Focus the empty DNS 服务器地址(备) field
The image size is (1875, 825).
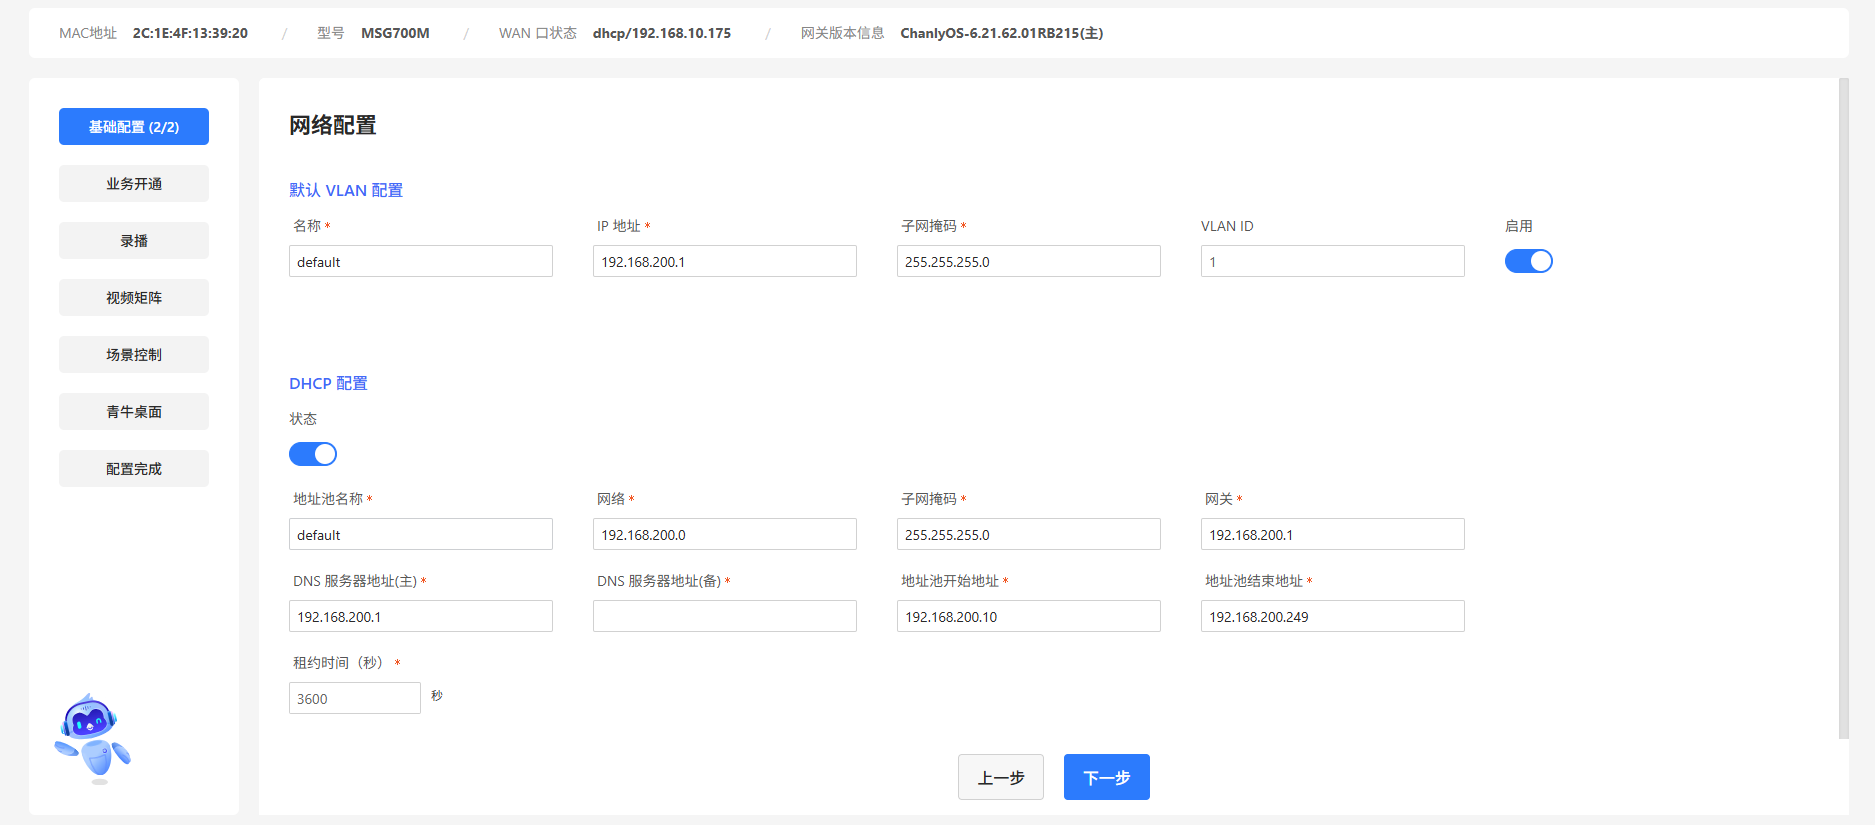tap(724, 616)
